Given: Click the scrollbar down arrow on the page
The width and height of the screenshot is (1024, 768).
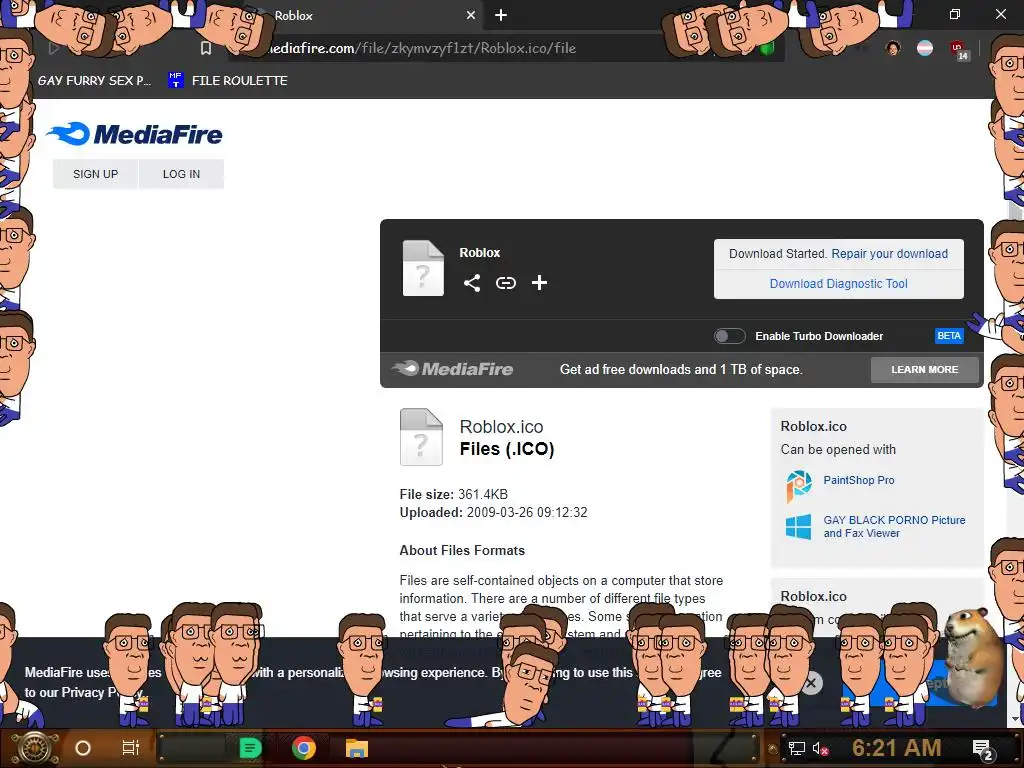Looking at the screenshot, I should [1016, 720].
